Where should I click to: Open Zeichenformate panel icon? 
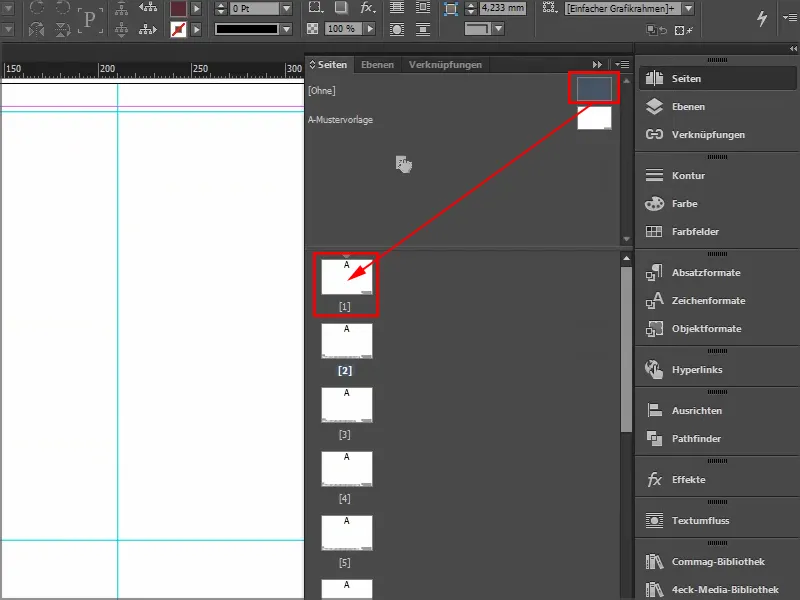654,301
